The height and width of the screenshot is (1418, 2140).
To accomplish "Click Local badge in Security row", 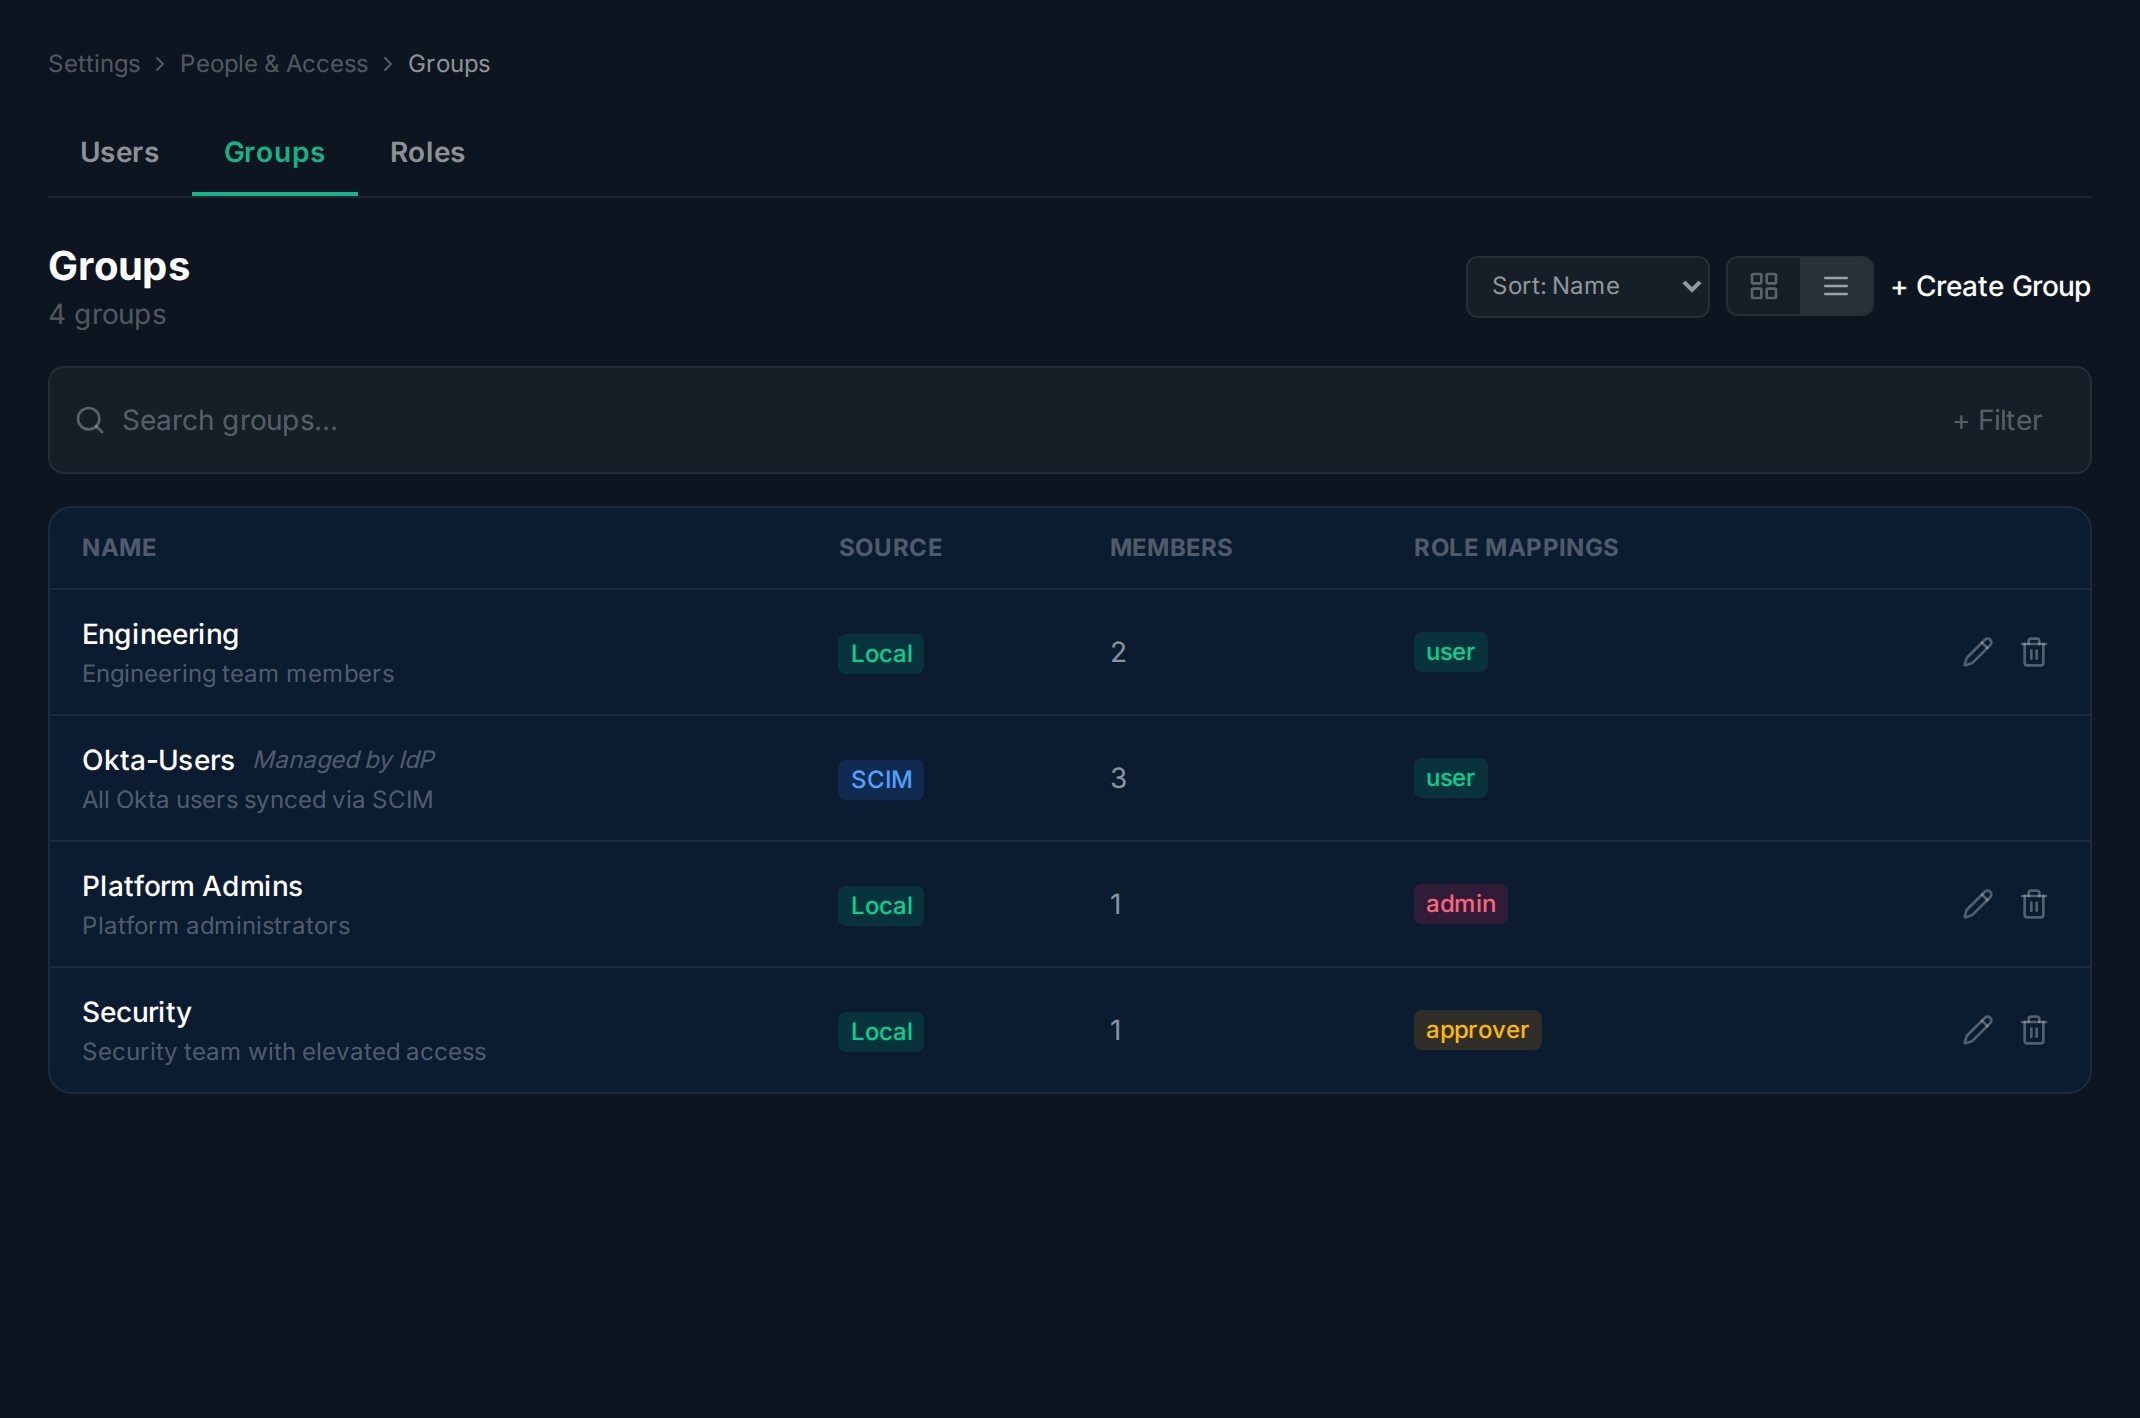I will coord(881,1031).
